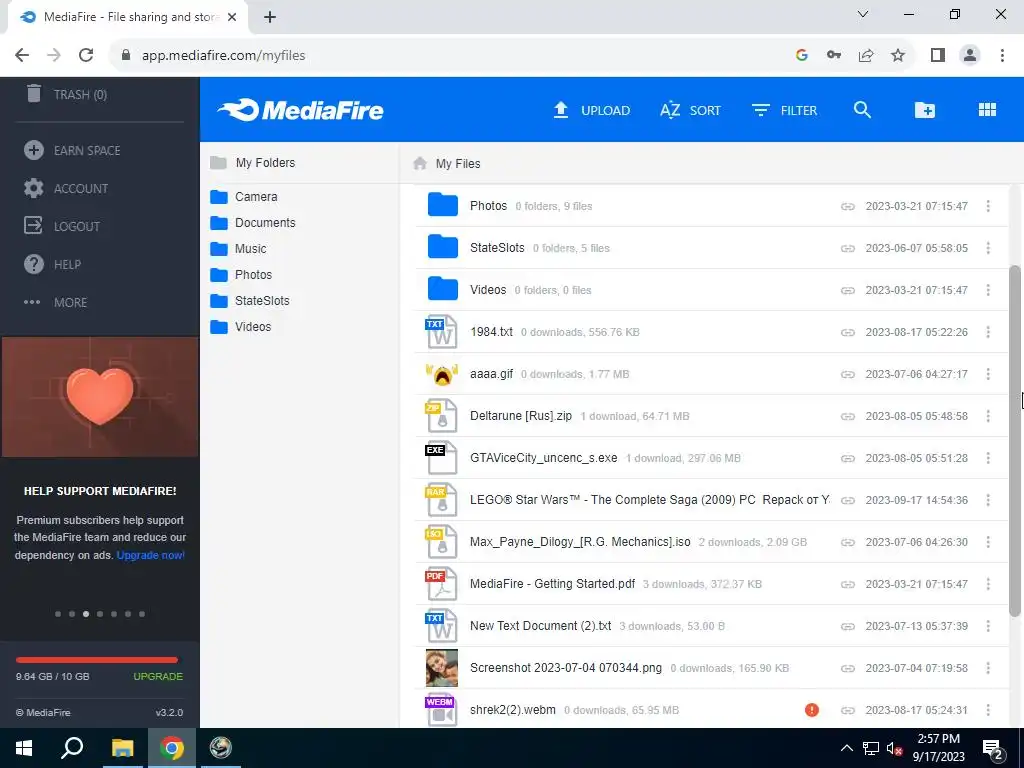Image resolution: width=1024 pixels, height=768 pixels.
Task: Copy share link for Max_Payne_Dilogy iso file
Action: pyautogui.click(x=848, y=542)
